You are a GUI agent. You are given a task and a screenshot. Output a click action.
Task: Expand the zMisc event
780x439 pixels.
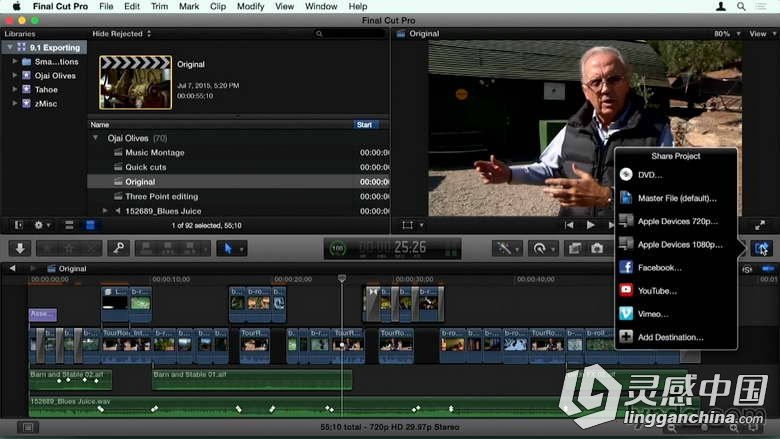15,103
